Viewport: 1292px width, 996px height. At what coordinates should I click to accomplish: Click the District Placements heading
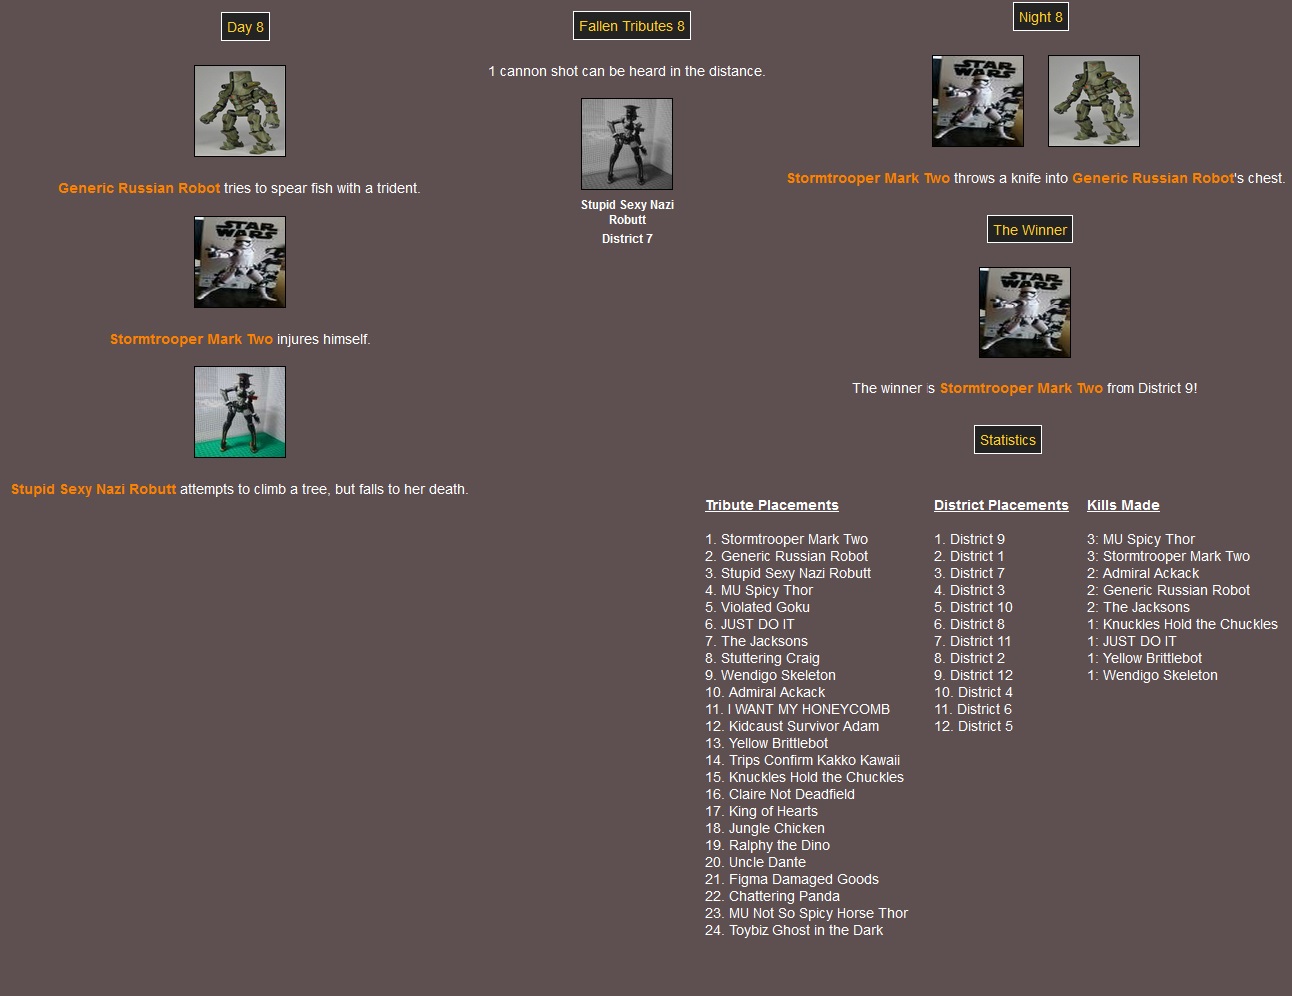tap(1001, 505)
